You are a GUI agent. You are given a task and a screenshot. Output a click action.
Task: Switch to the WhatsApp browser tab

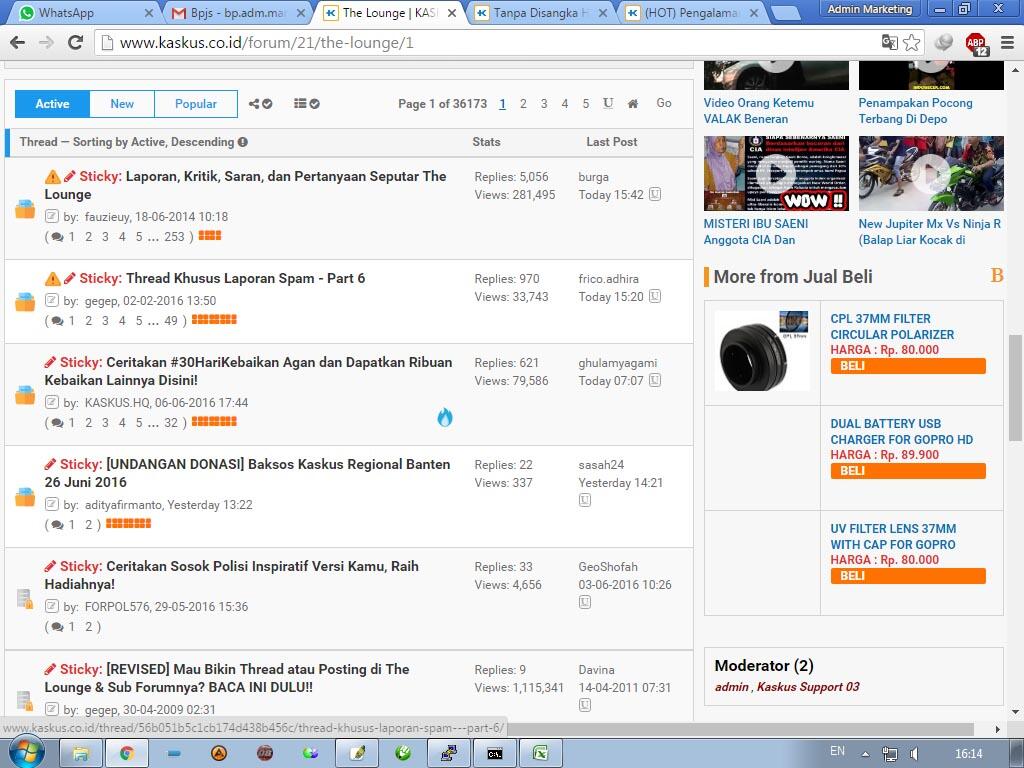point(82,13)
